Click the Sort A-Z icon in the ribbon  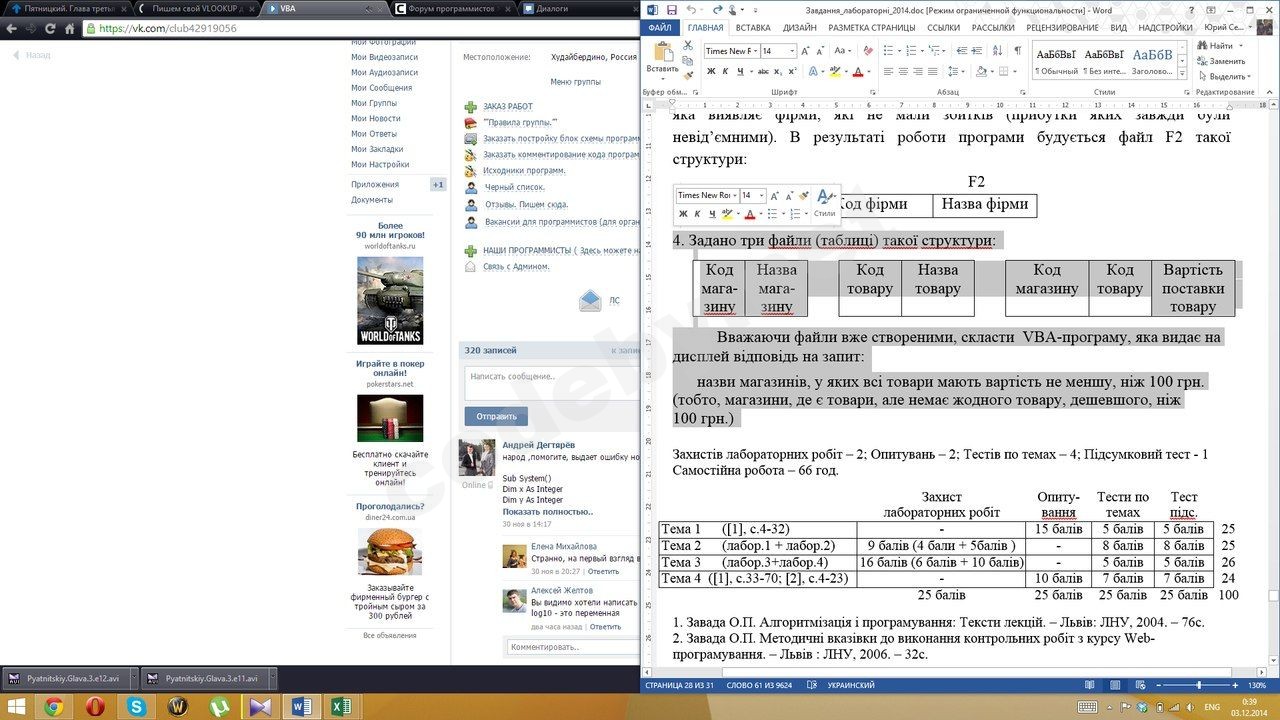[x=995, y=50]
